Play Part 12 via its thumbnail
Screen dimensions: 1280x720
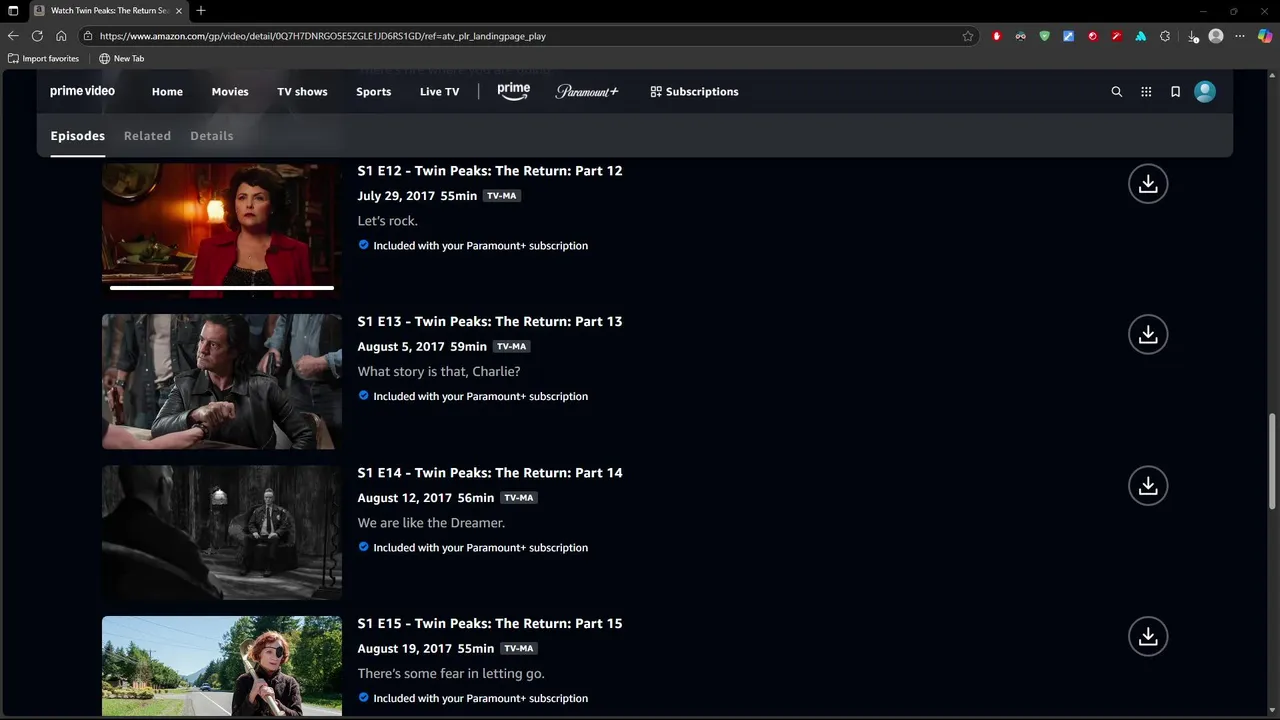pyautogui.click(x=222, y=231)
